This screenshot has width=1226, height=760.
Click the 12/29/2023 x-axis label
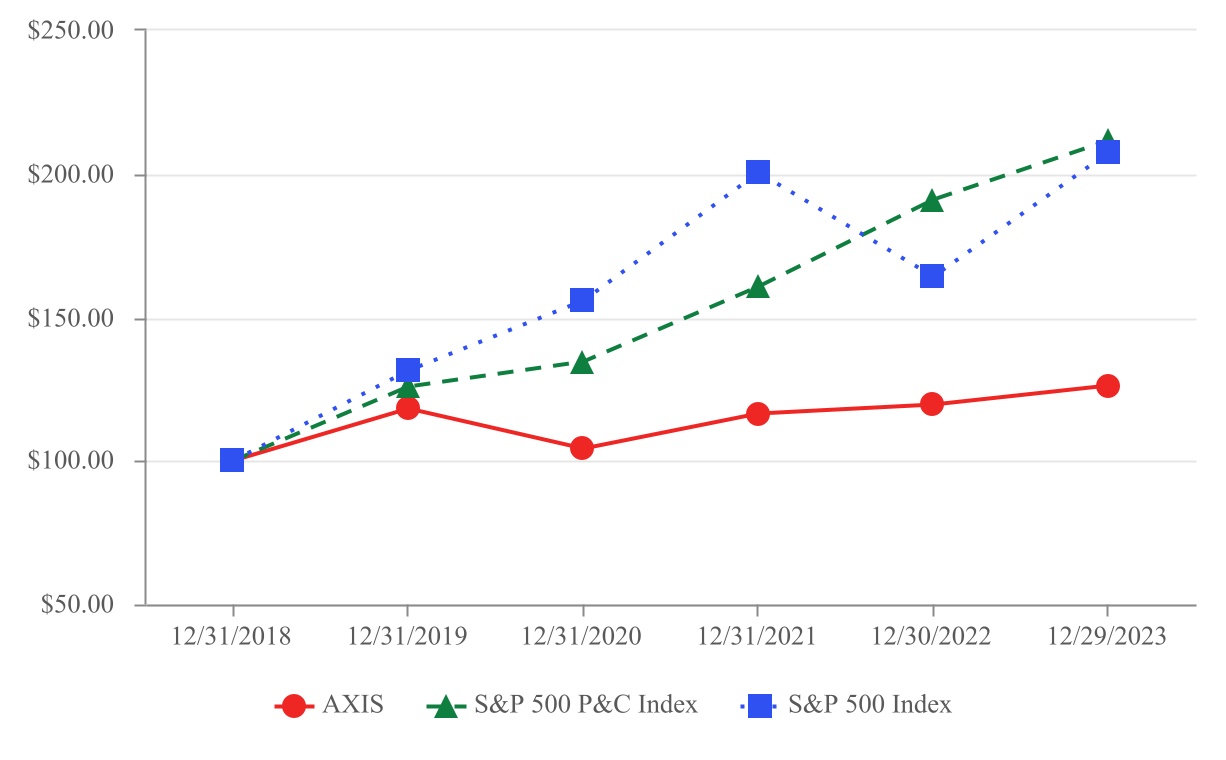coord(1107,637)
